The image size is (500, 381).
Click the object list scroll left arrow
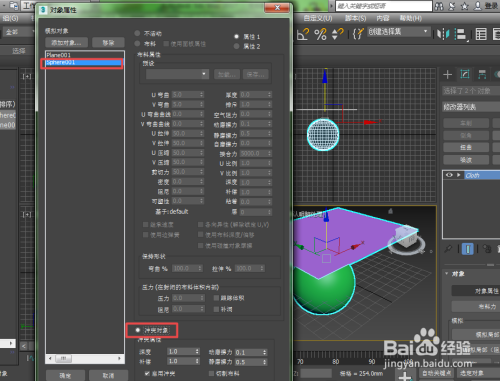pos(50,358)
